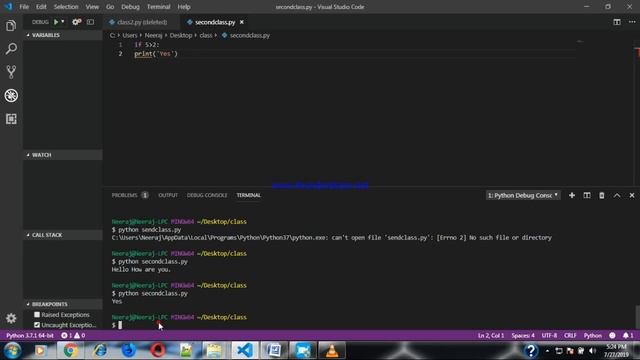Open the Extensions view

(11, 119)
